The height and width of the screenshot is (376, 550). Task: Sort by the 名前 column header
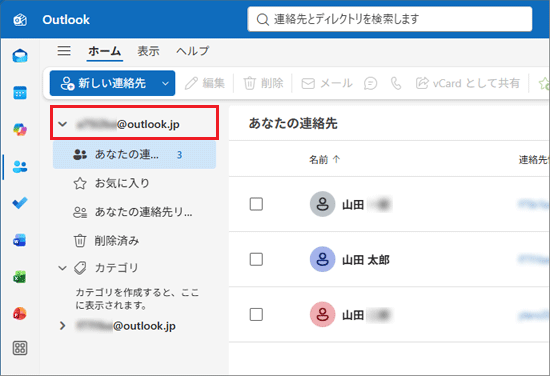[x=318, y=160]
